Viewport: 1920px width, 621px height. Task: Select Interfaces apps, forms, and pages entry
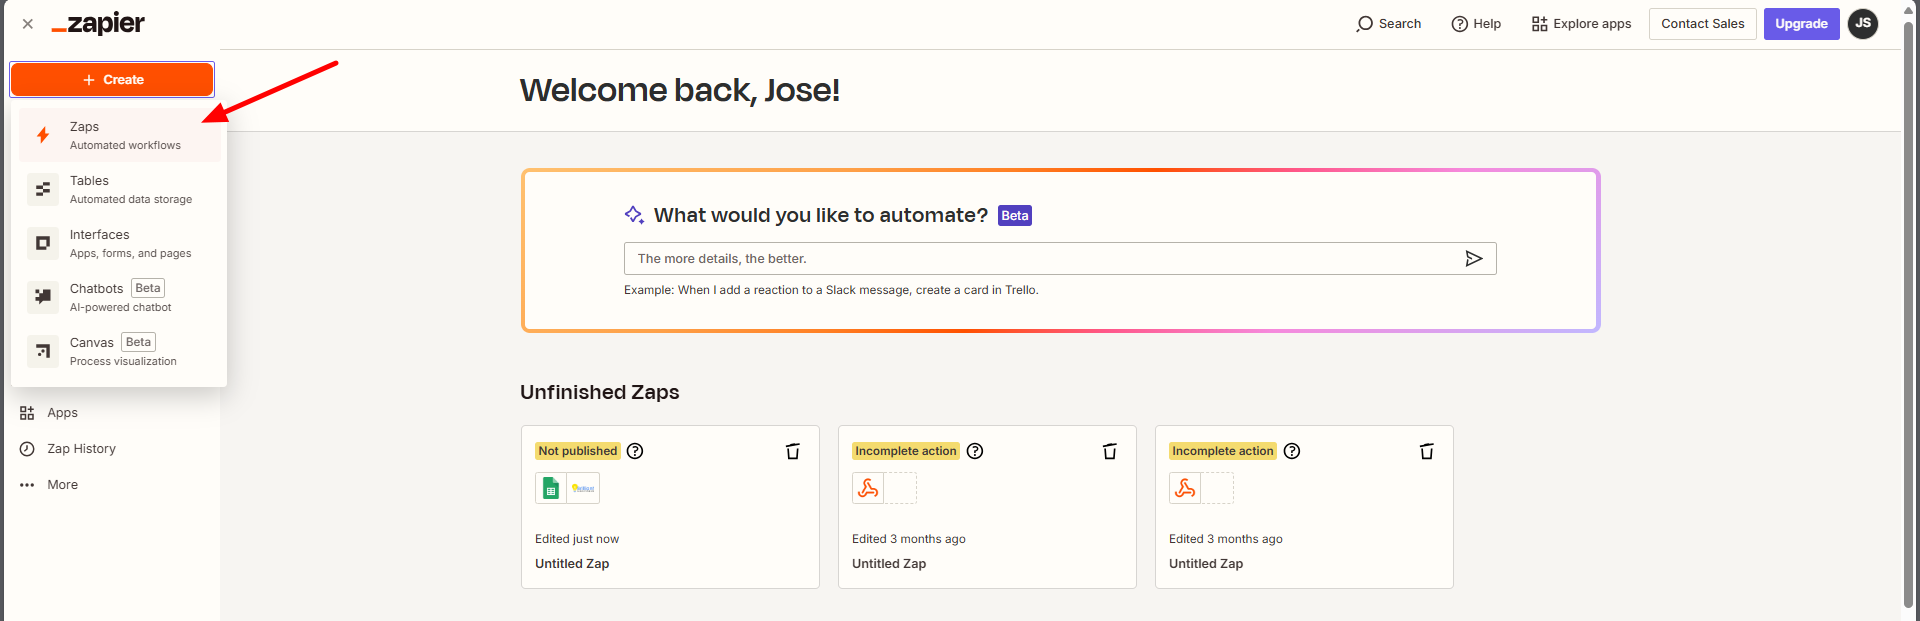120,243
